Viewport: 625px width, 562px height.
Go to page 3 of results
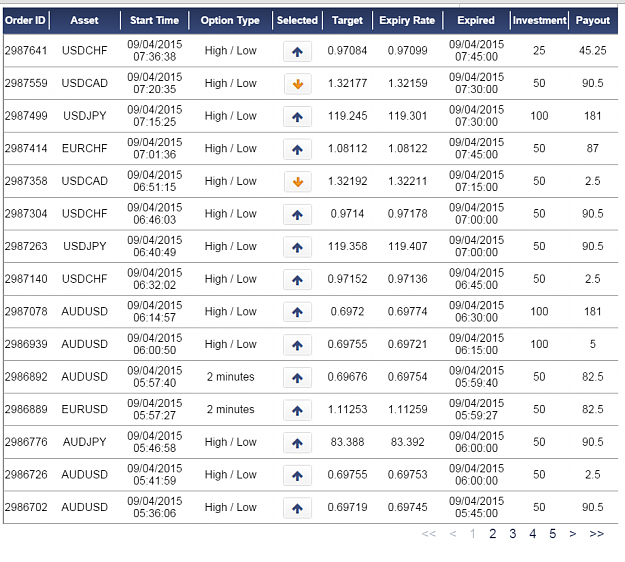point(513,533)
